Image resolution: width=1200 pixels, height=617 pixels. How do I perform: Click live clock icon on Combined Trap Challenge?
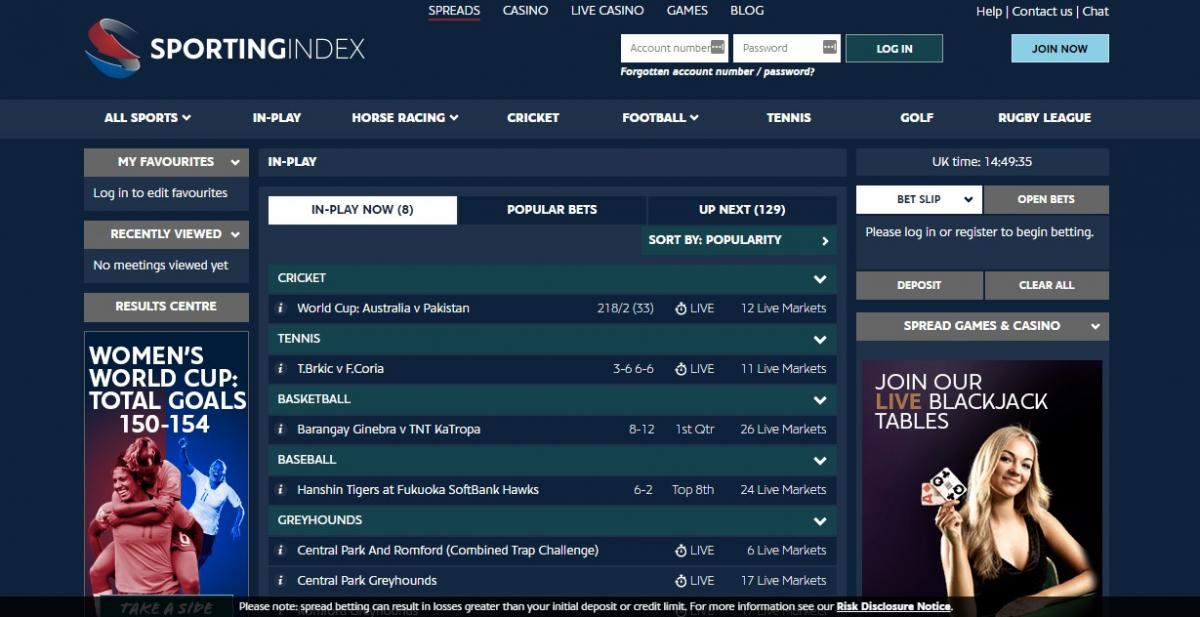[x=681, y=551]
